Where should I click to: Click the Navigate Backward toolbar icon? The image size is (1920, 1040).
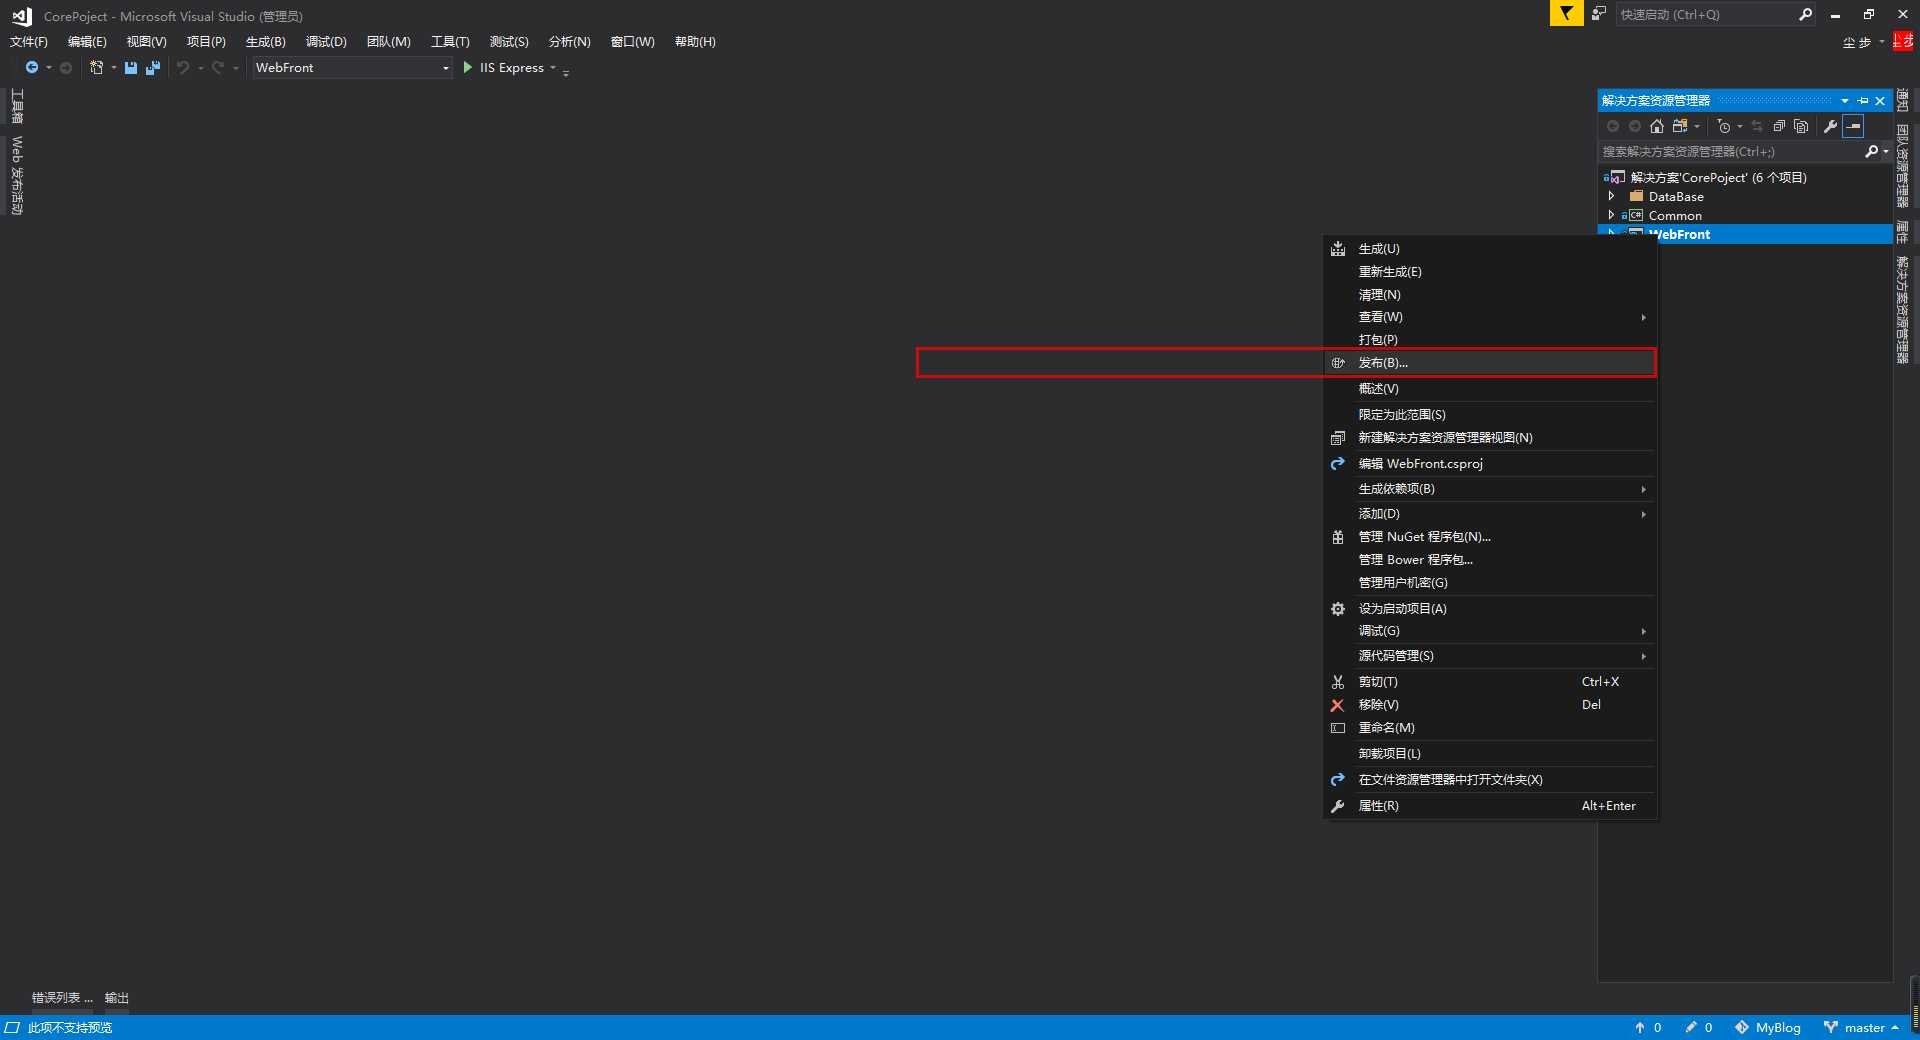(32, 68)
